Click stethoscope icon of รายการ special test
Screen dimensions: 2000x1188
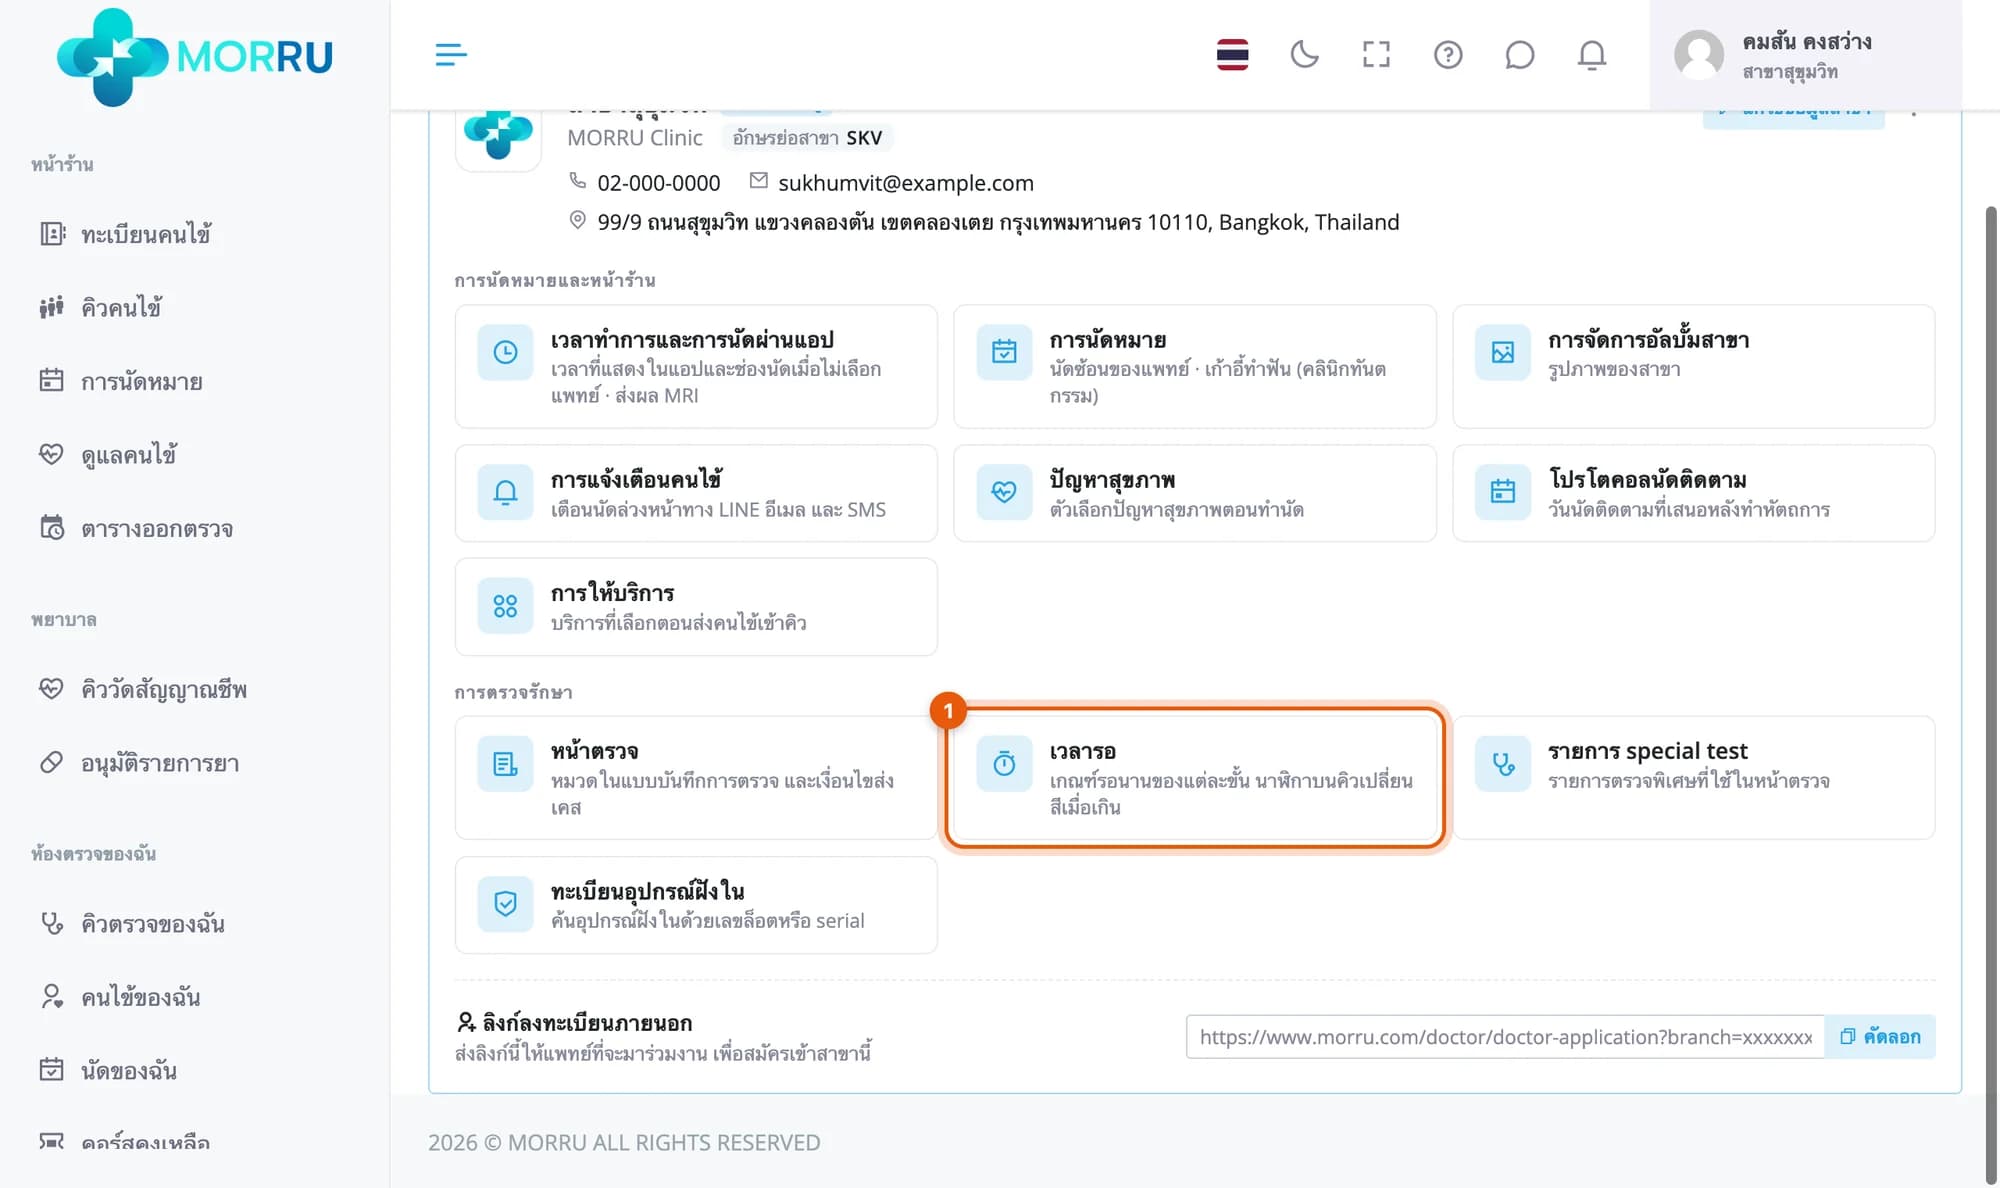click(x=1503, y=764)
